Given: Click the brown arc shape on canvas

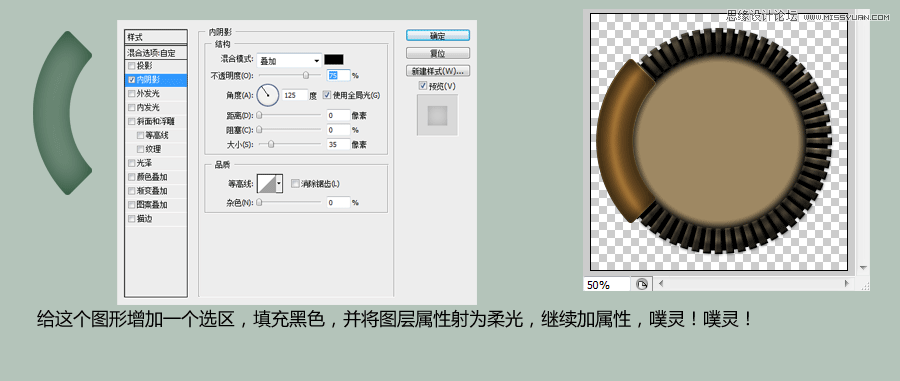Looking at the screenshot, I should pyautogui.click(x=615, y=141).
